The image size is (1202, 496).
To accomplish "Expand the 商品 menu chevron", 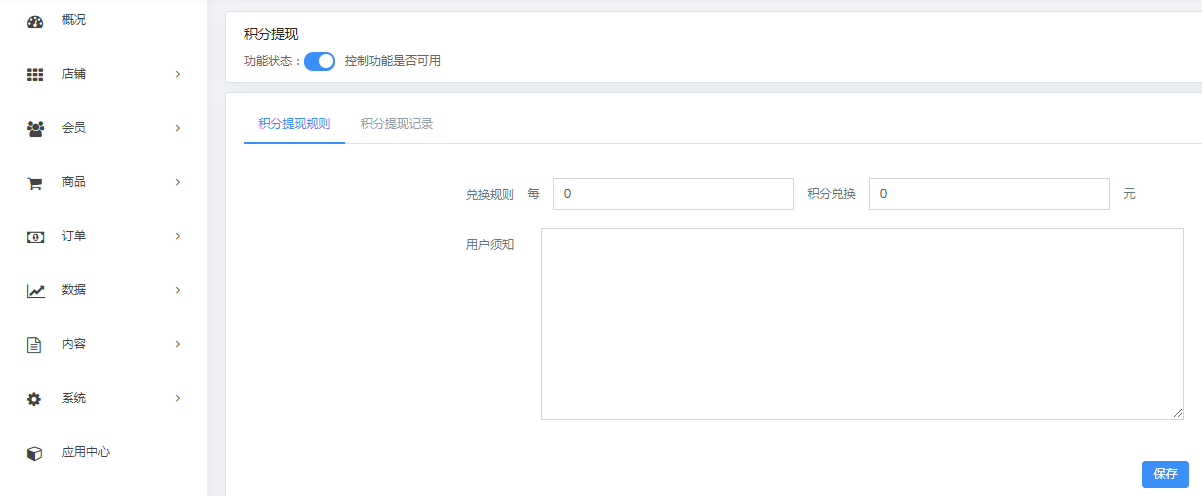I will (178, 182).
